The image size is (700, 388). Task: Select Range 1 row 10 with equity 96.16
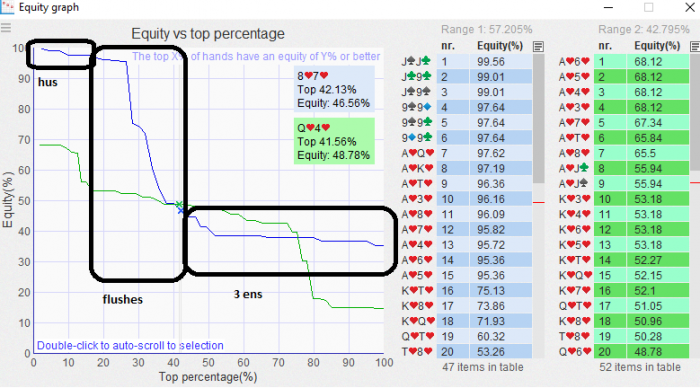[x=466, y=199]
